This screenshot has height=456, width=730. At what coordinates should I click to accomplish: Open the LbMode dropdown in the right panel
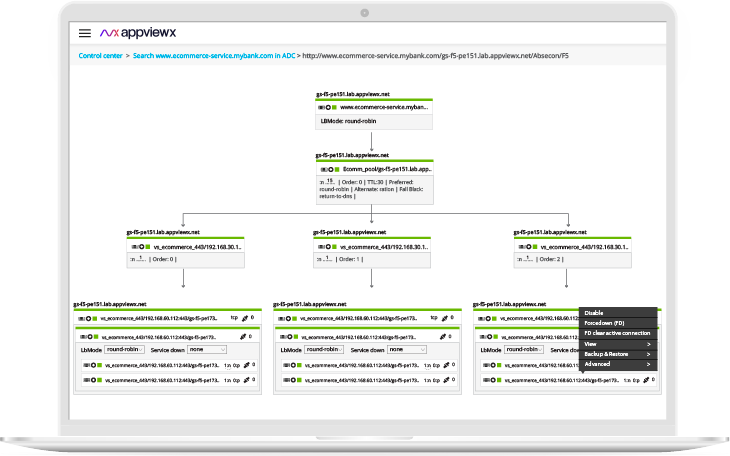point(524,350)
